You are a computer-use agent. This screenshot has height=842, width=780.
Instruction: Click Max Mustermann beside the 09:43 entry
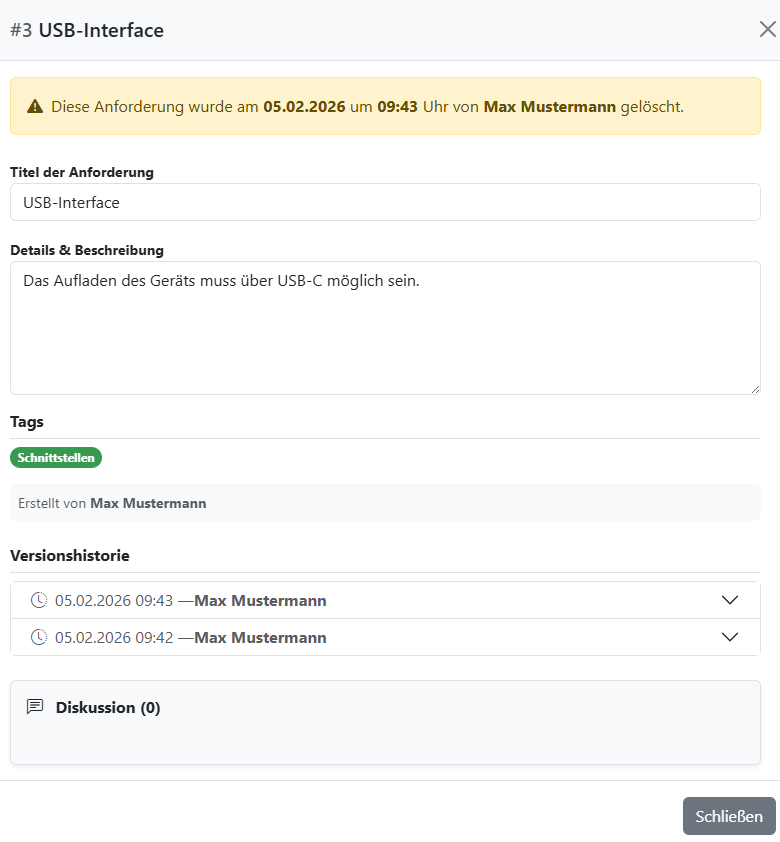(259, 600)
